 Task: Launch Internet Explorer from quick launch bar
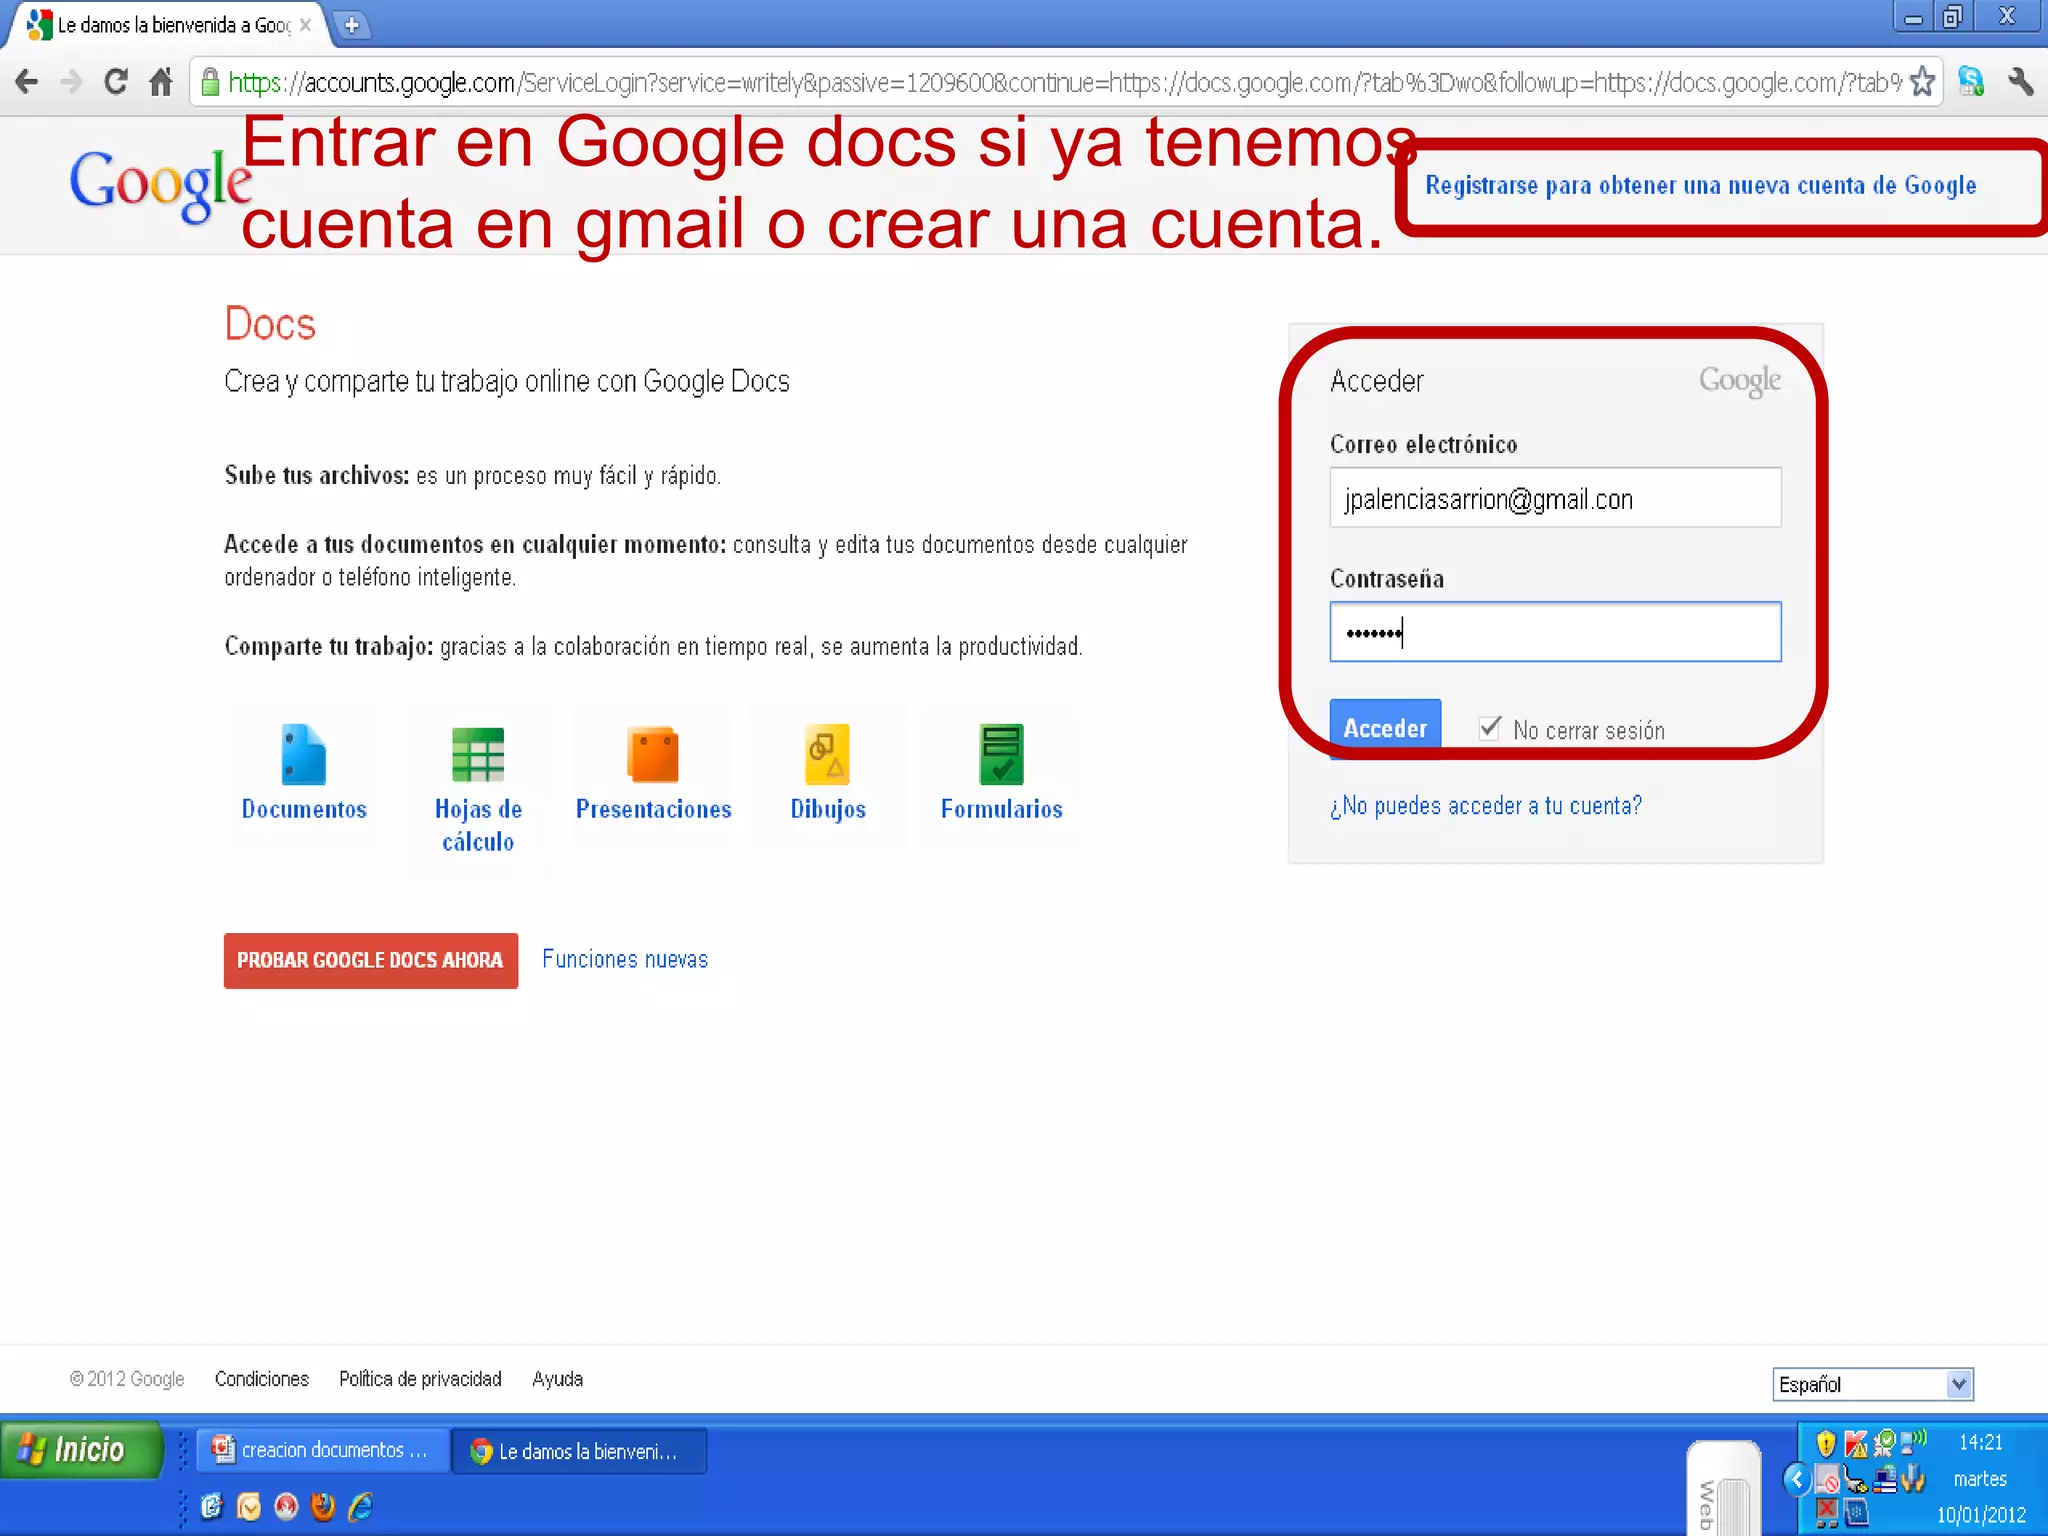tap(360, 1506)
